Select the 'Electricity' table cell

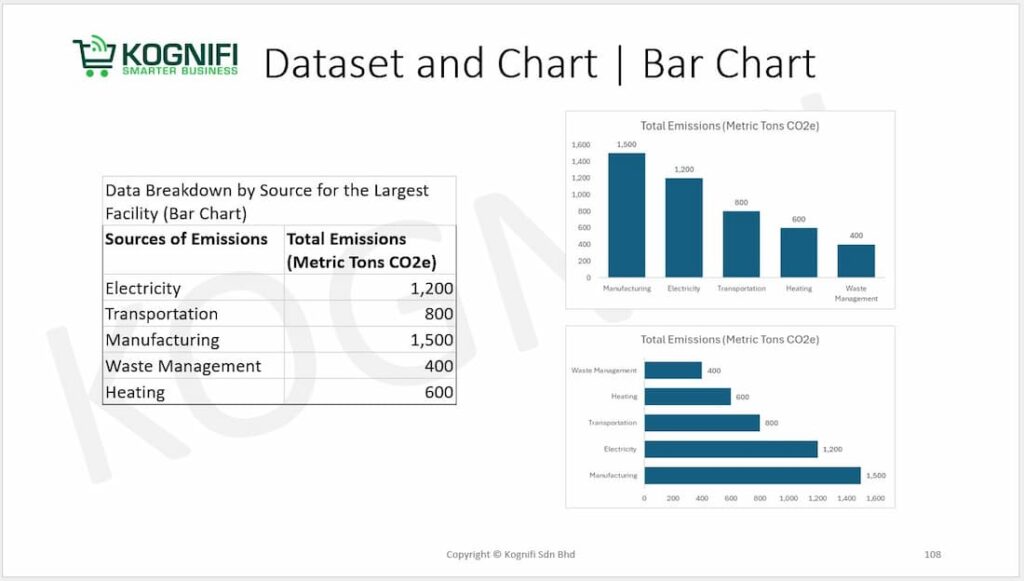pos(193,288)
